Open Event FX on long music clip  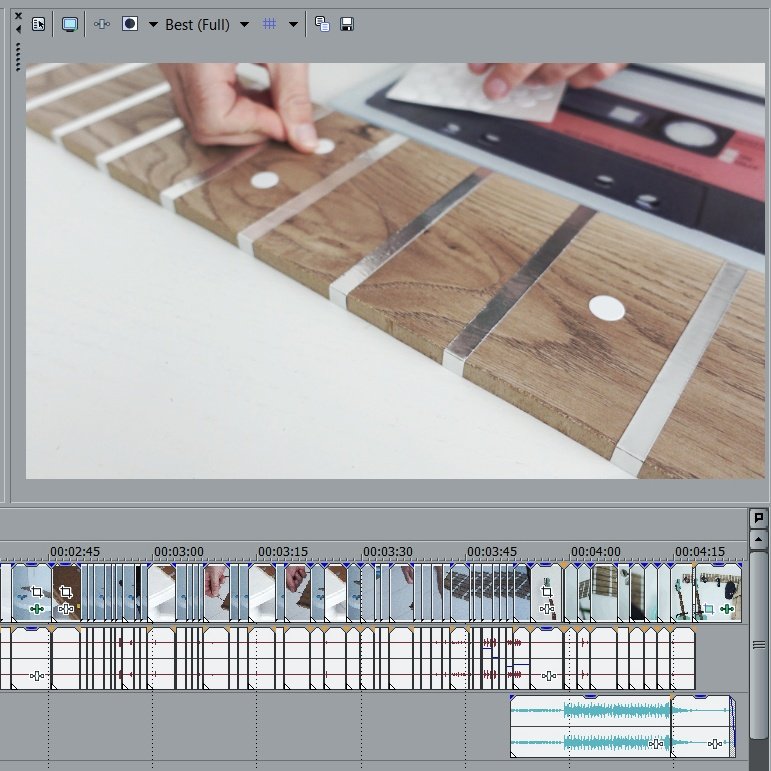coord(656,743)
